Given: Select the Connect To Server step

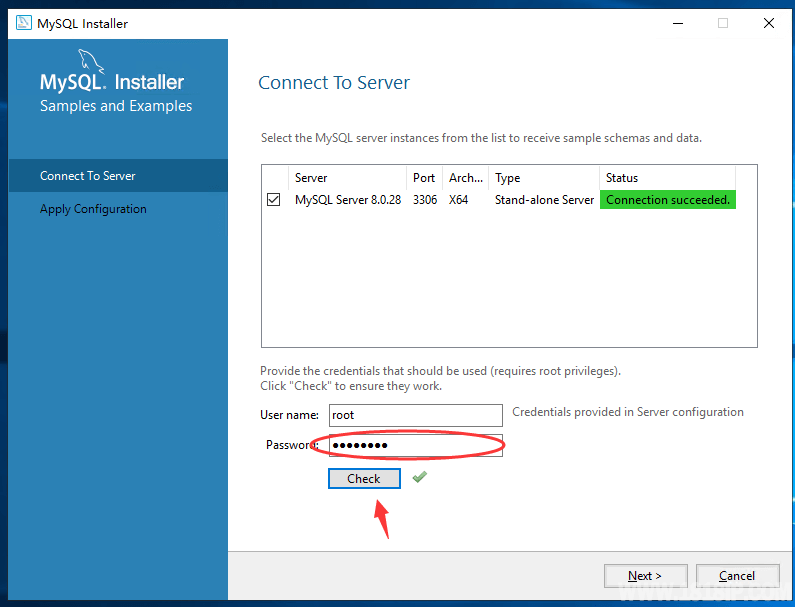Looking at the screenshot, I should point(118,175).
